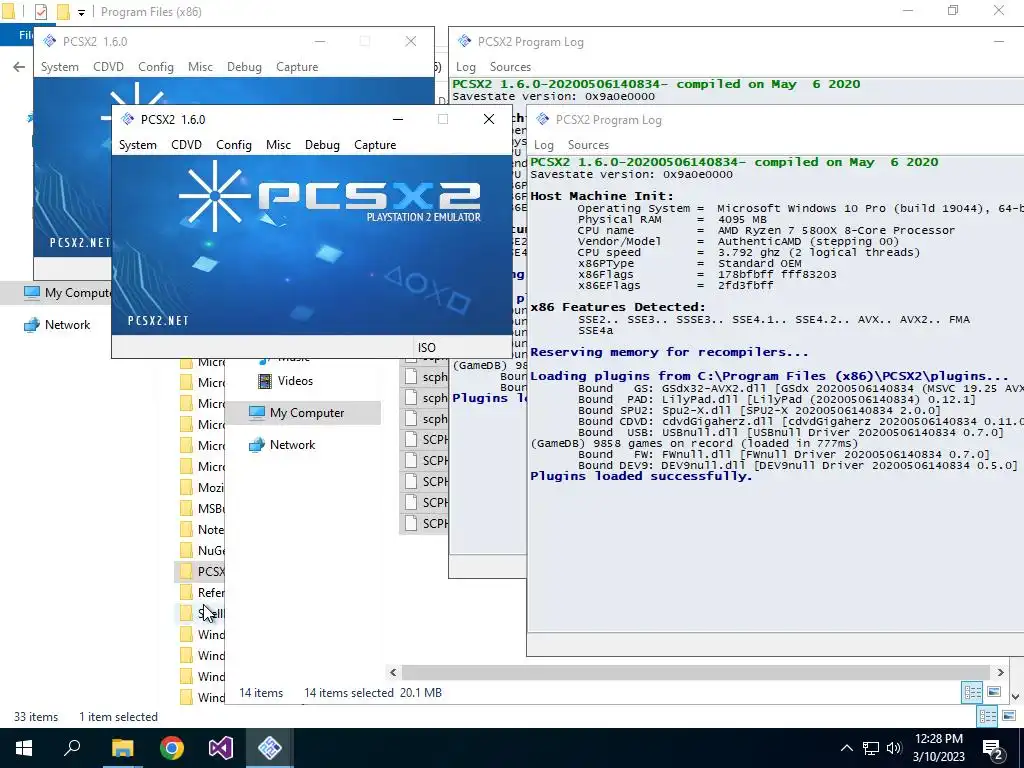Select the Refer folder icon in file list
The width and height of the screenshot is (1024, 768).
(x=186, y=592)
